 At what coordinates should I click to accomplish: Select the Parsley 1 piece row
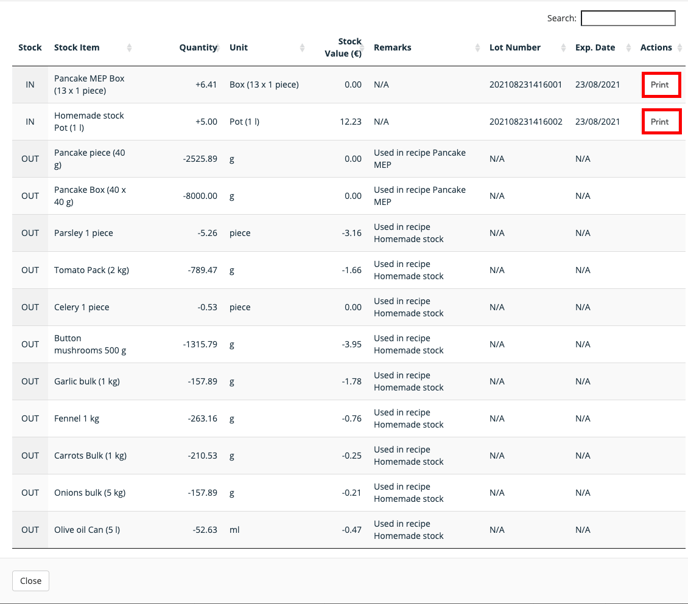349,233
